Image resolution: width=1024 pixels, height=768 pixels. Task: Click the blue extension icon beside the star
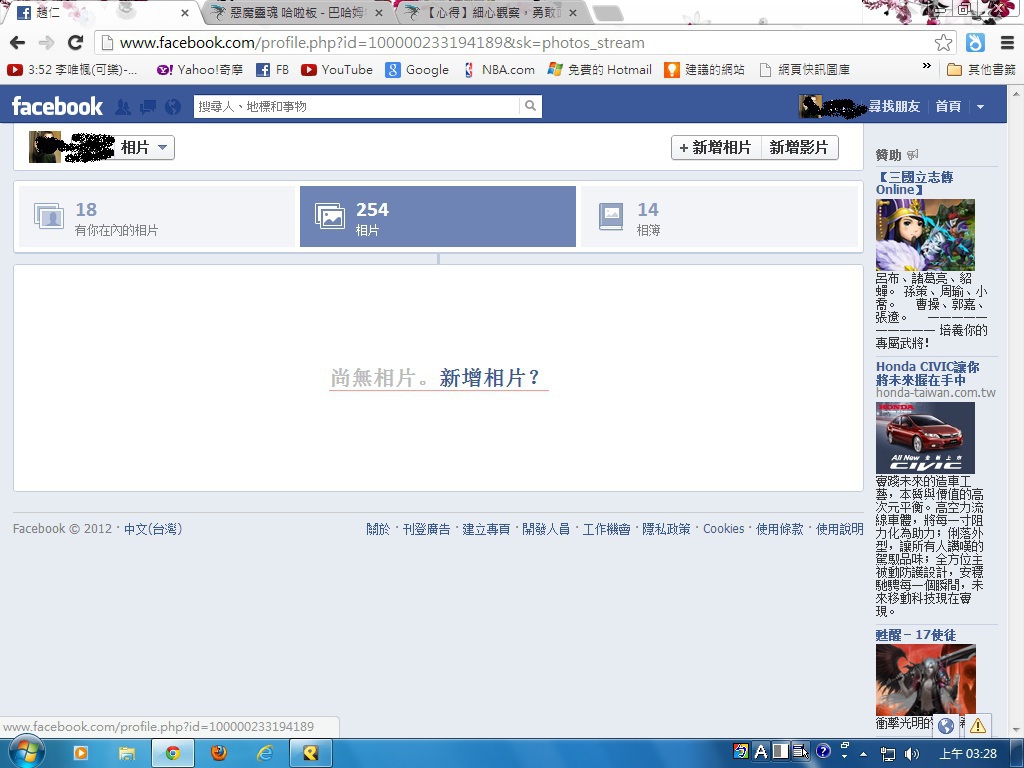coord(975,43)
